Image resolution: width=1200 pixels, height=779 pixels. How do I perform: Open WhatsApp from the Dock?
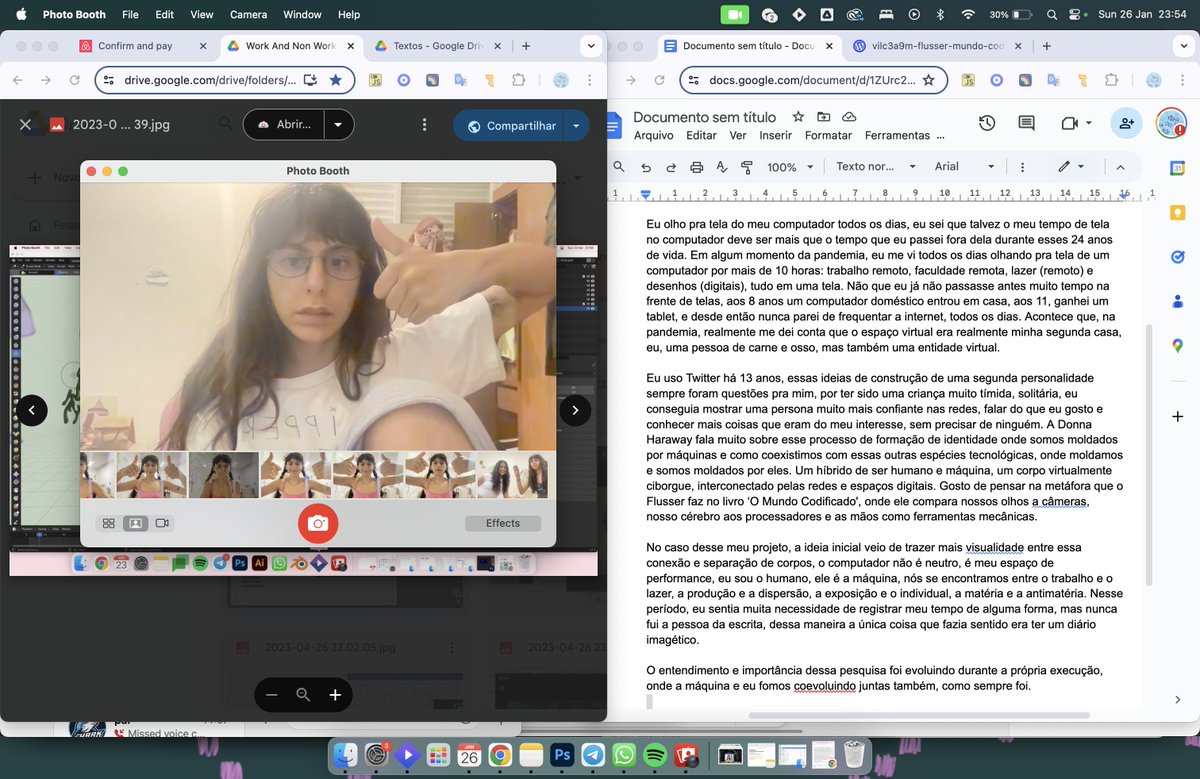click(623, 755)
